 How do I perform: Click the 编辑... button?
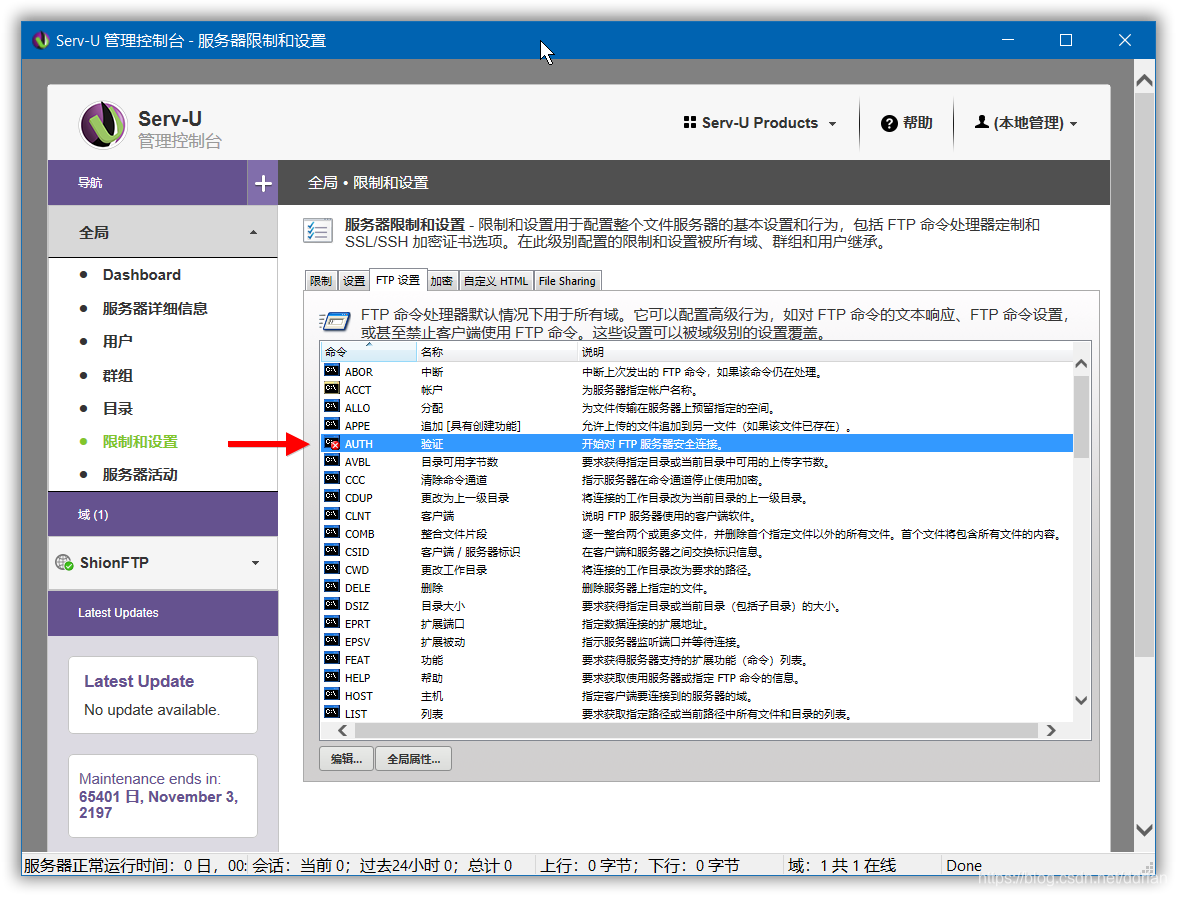pyautogui.click(x=346, y=759)
